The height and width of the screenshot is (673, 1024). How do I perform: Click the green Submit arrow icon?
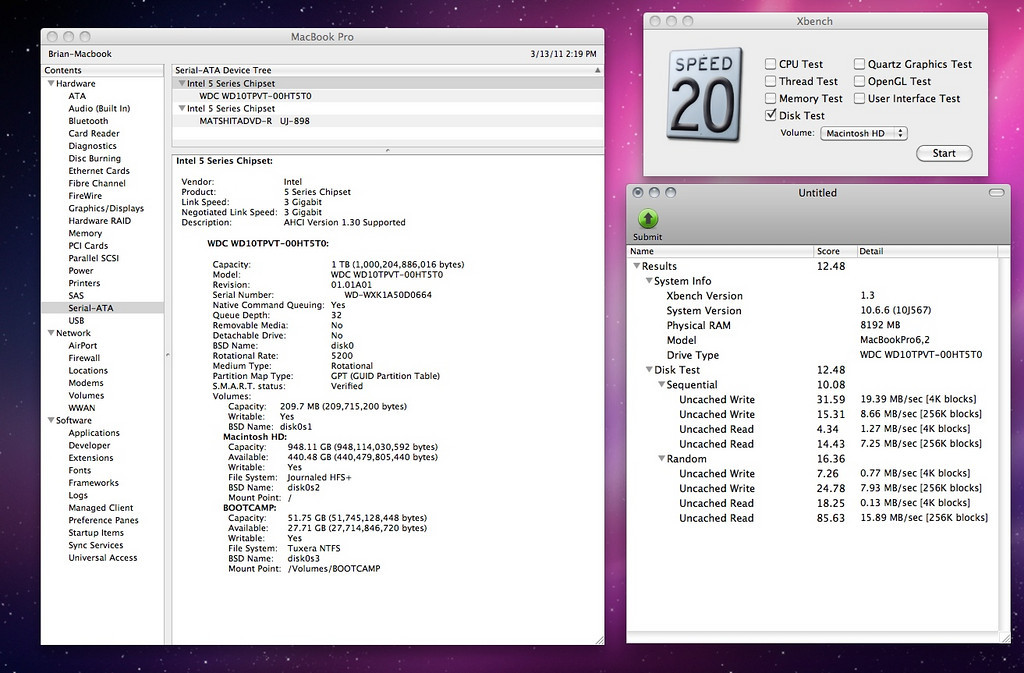[x=647, y=219]
